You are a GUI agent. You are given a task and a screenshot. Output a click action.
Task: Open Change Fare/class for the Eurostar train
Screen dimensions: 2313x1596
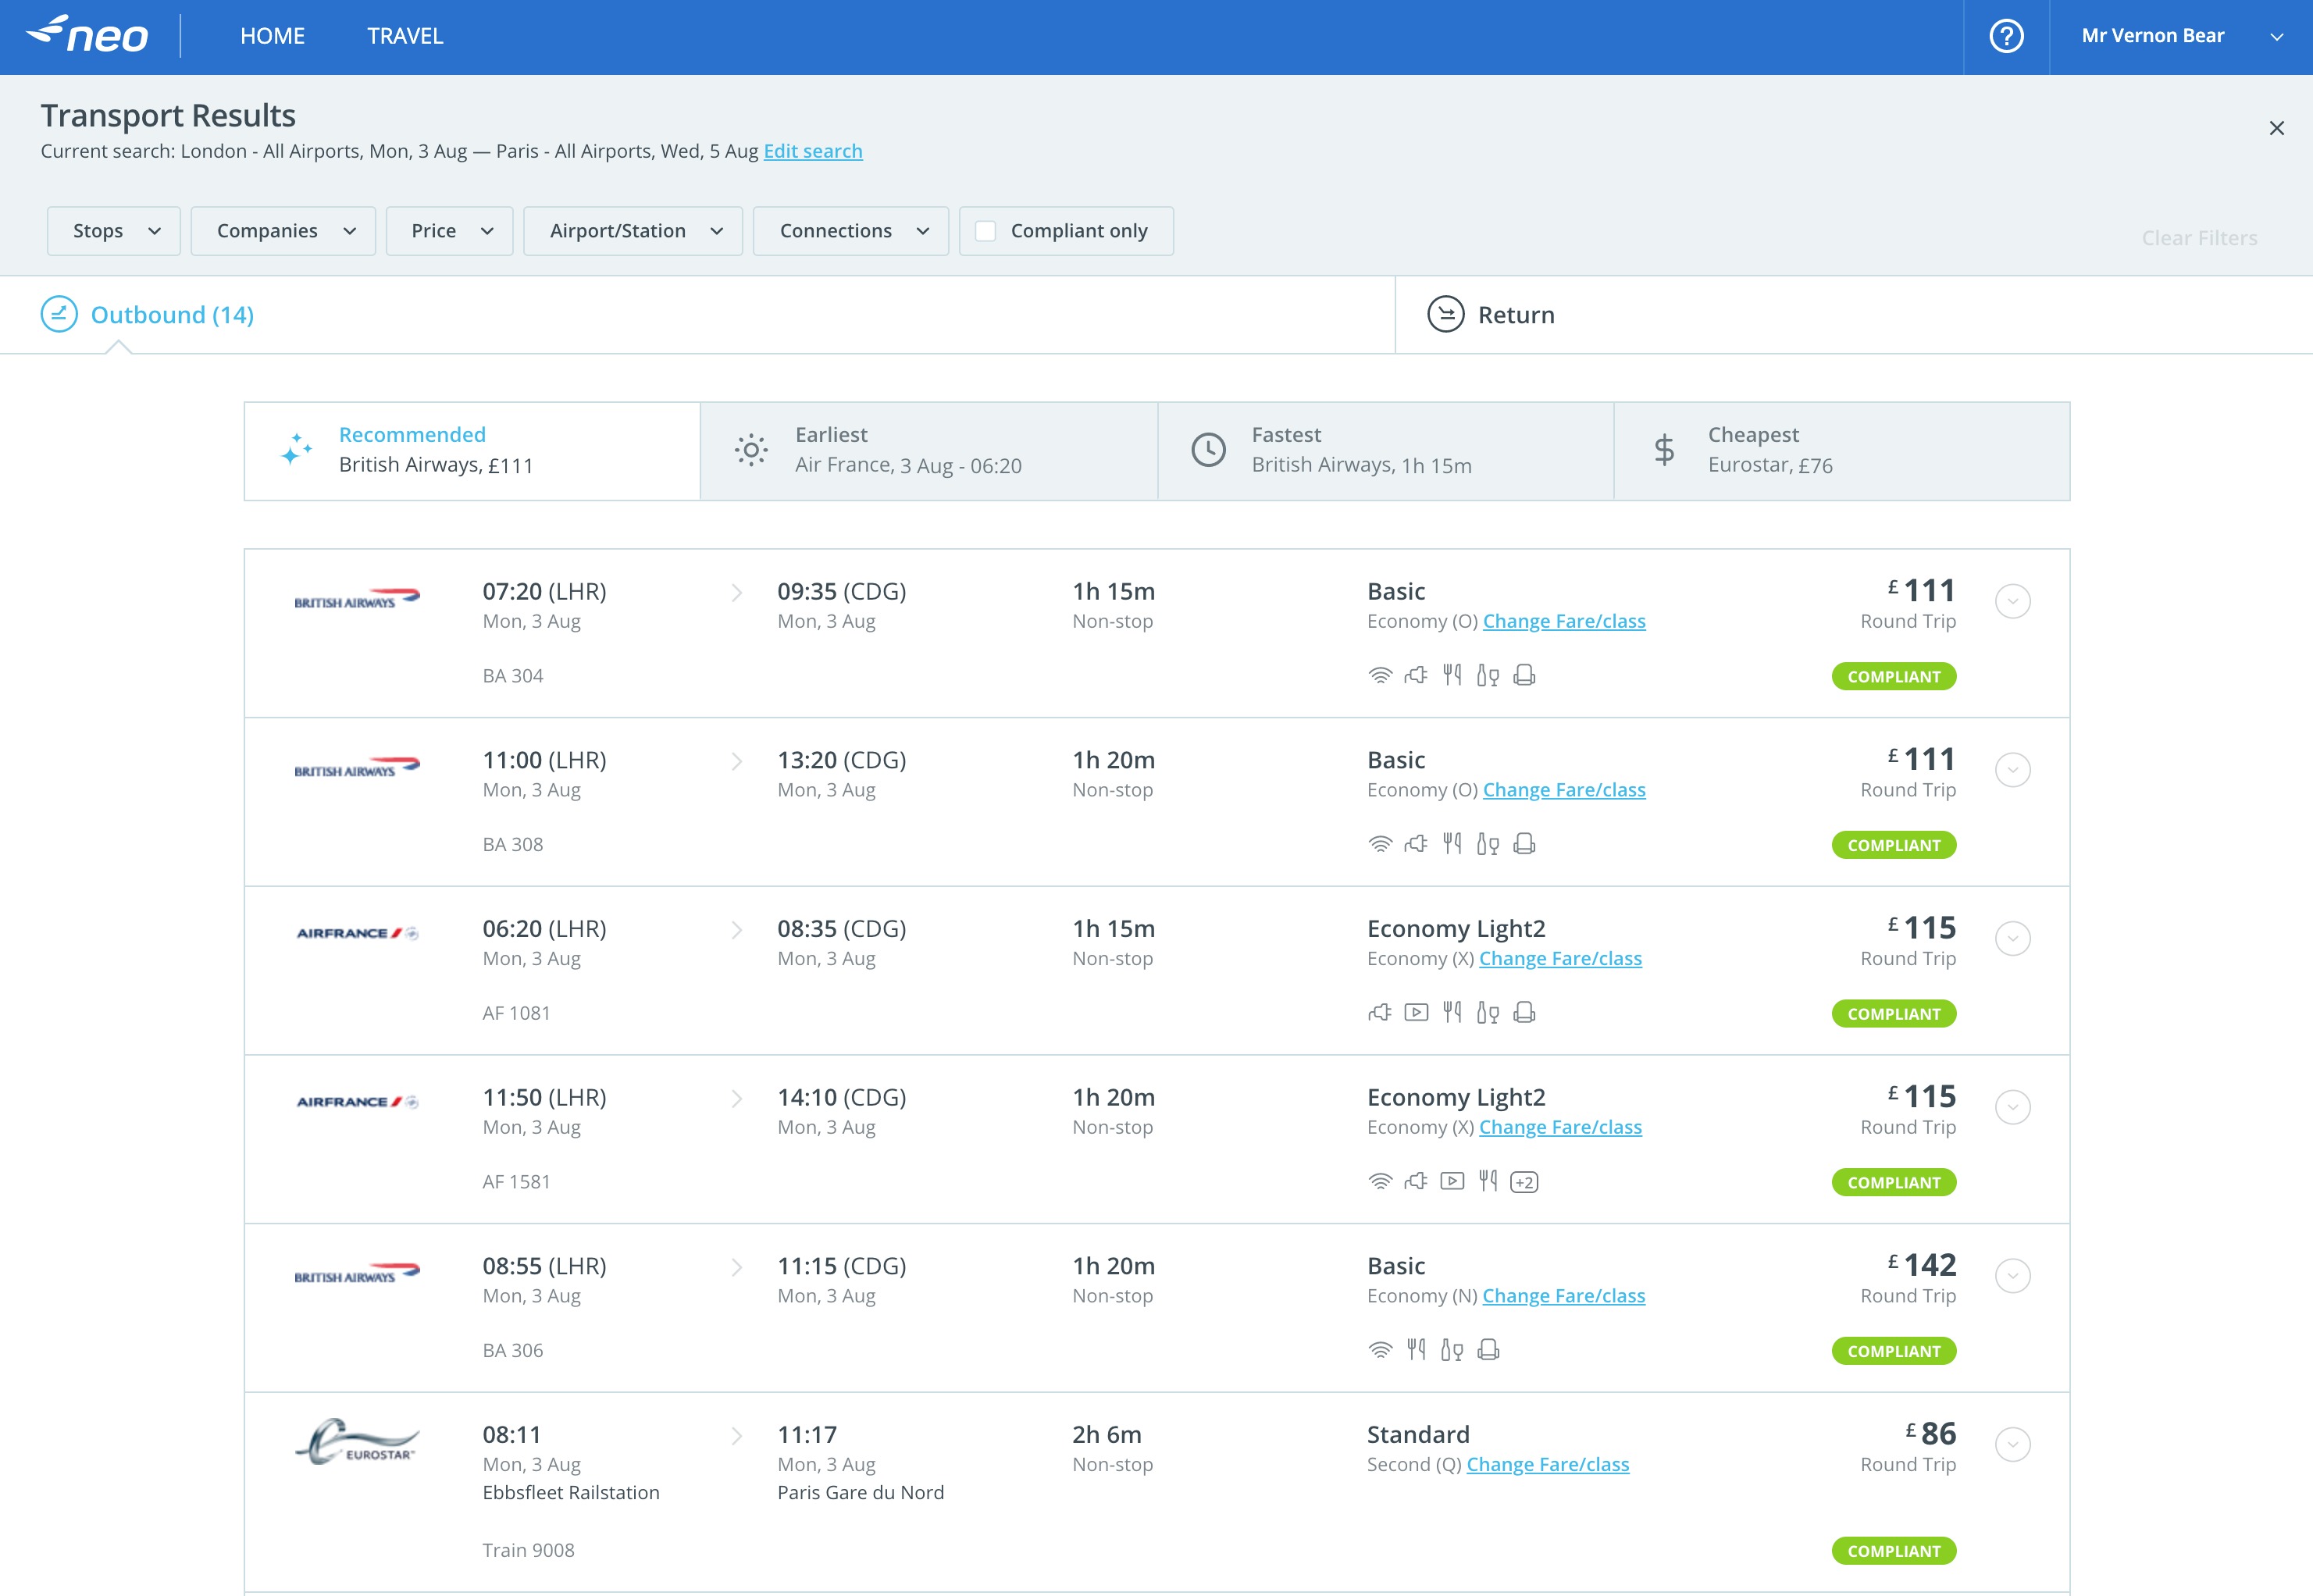(x=1548, y=1464)
